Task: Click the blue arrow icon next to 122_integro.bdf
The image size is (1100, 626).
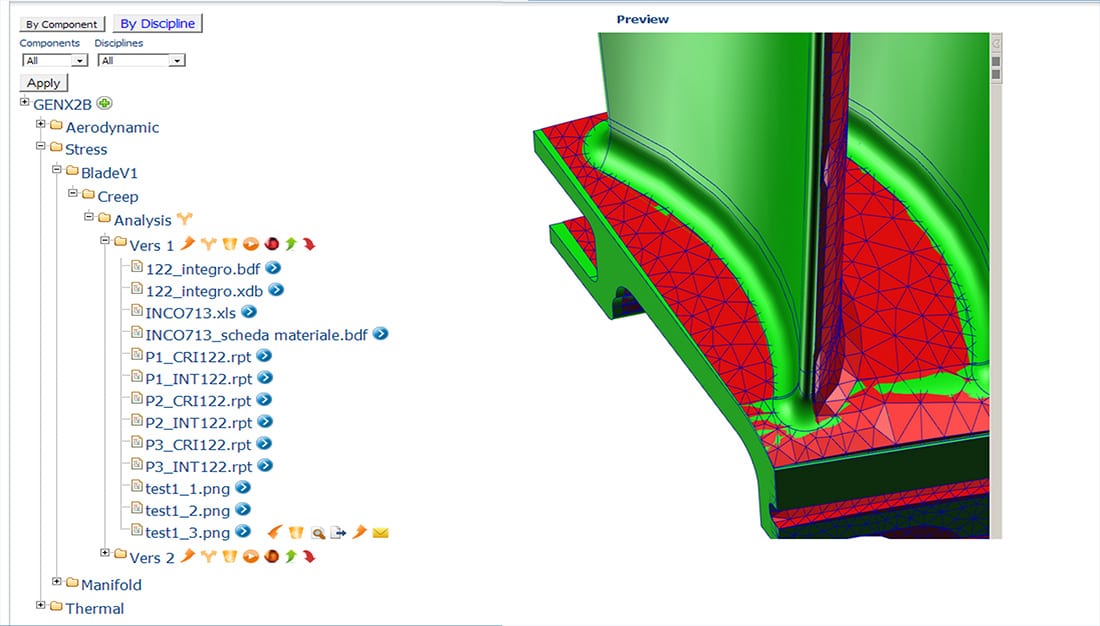Action: 273,268
